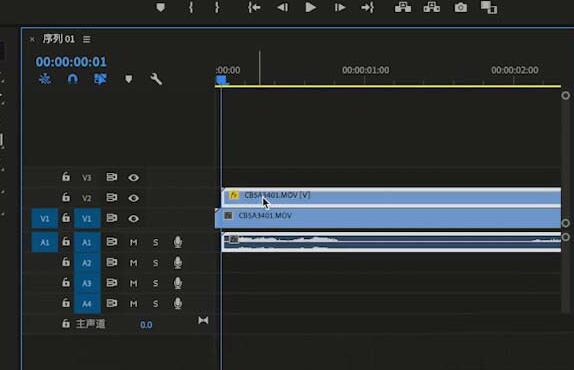This screenshot has height=370, width=574.
Task: Toggle lock on track V3
Action: click(66, 177)
